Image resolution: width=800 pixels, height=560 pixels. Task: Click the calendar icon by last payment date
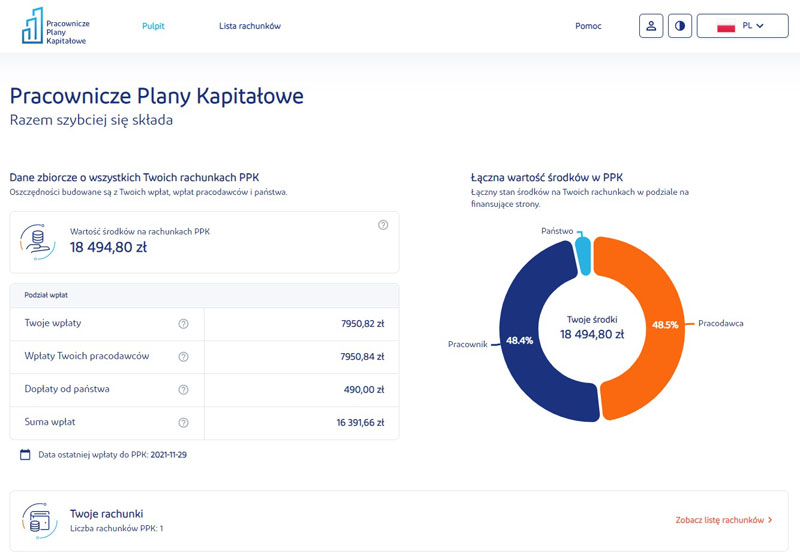point(25,454)
